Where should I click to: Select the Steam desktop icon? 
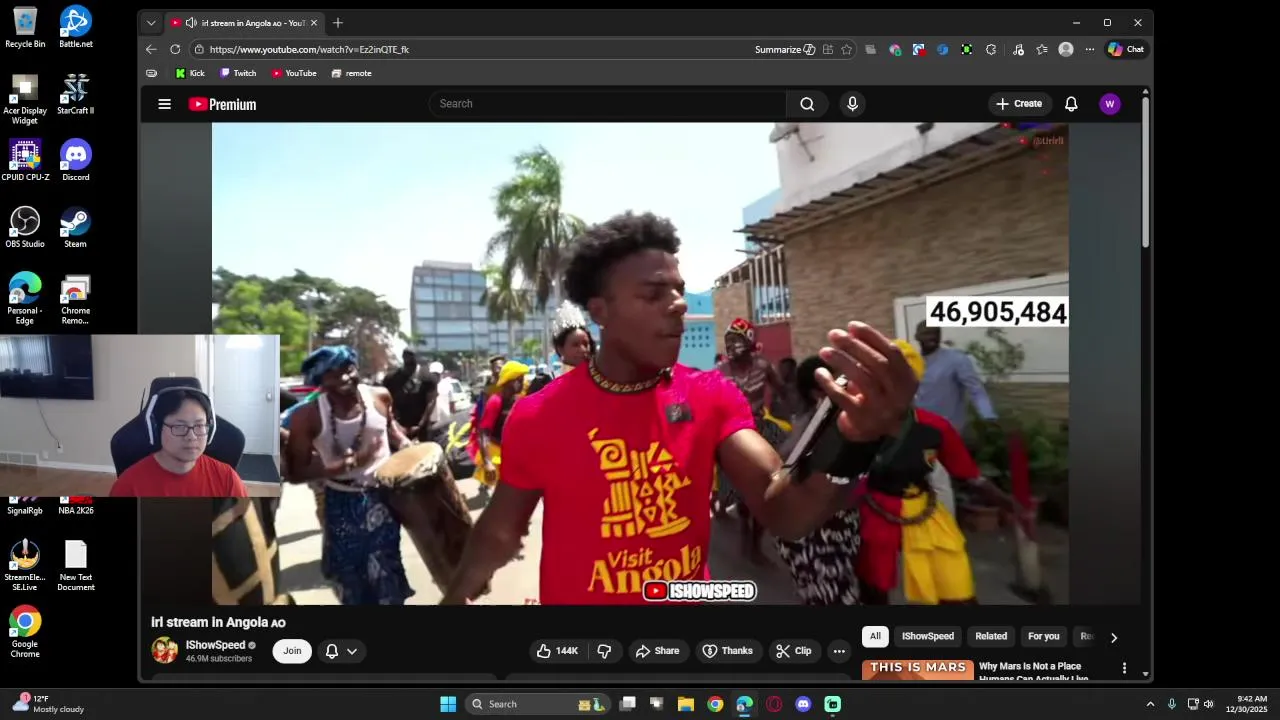pos(76,227)
